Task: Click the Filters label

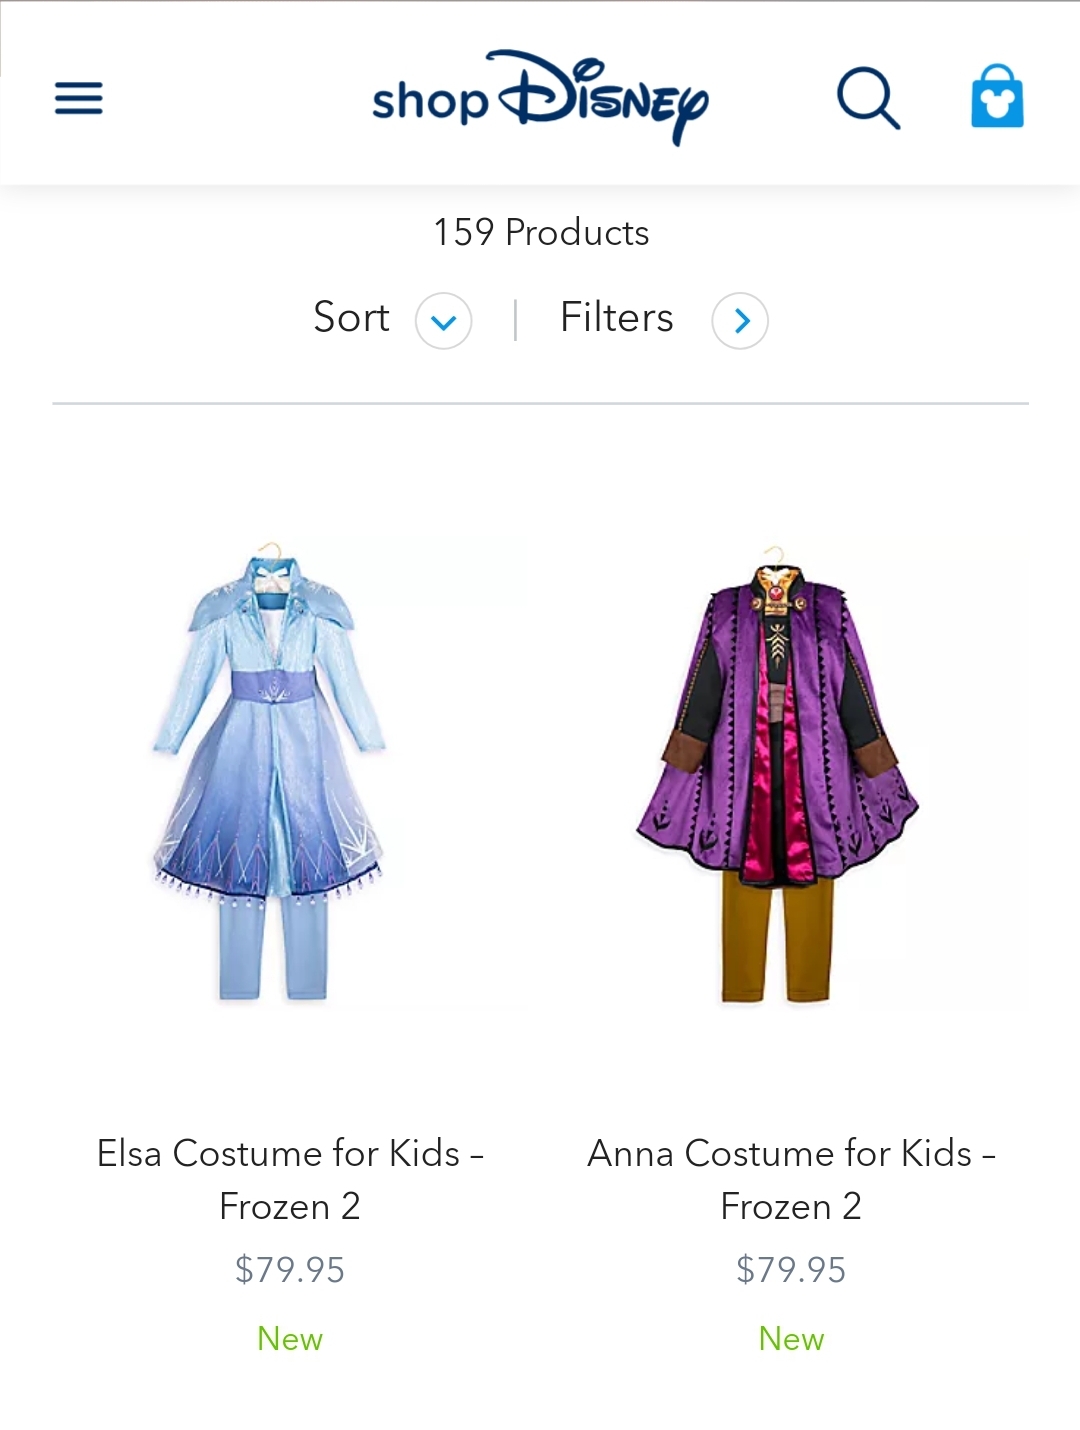Action: (616, 318)
